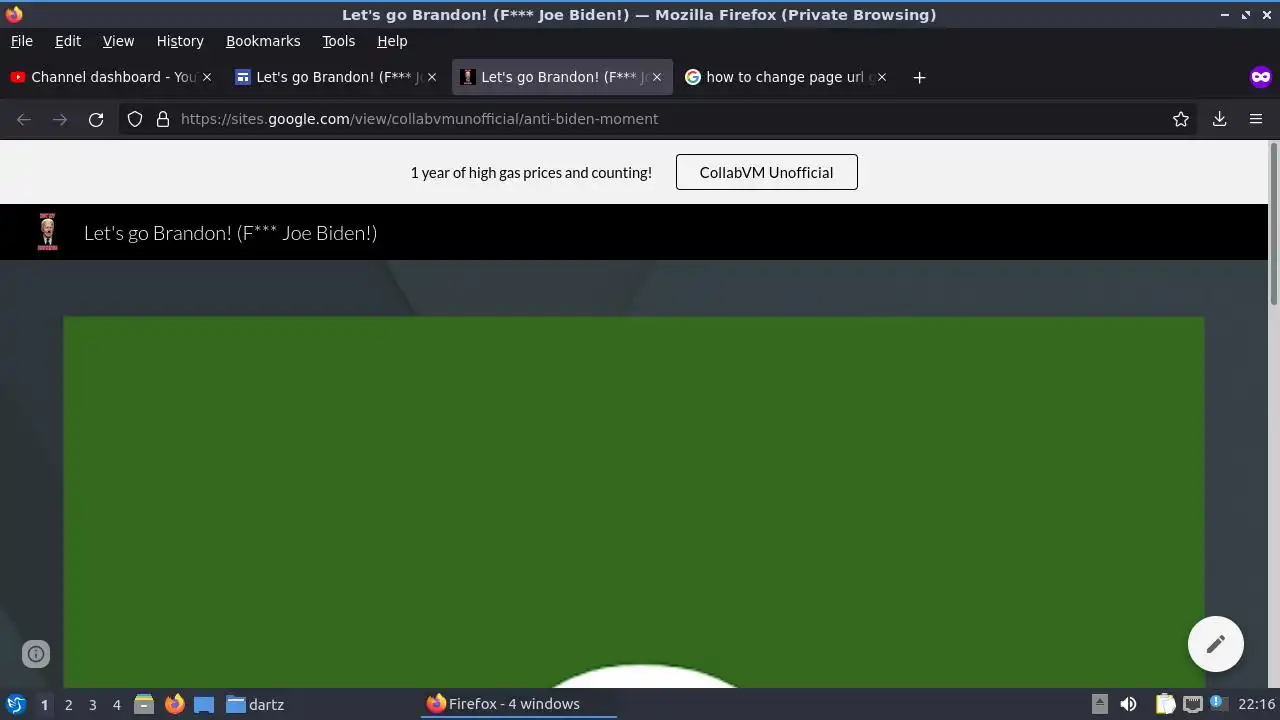Launch Firefox from taskbar quick launch
This screenshot has width=1280, height=720.
pyautogui.click(x=174, y=704)
